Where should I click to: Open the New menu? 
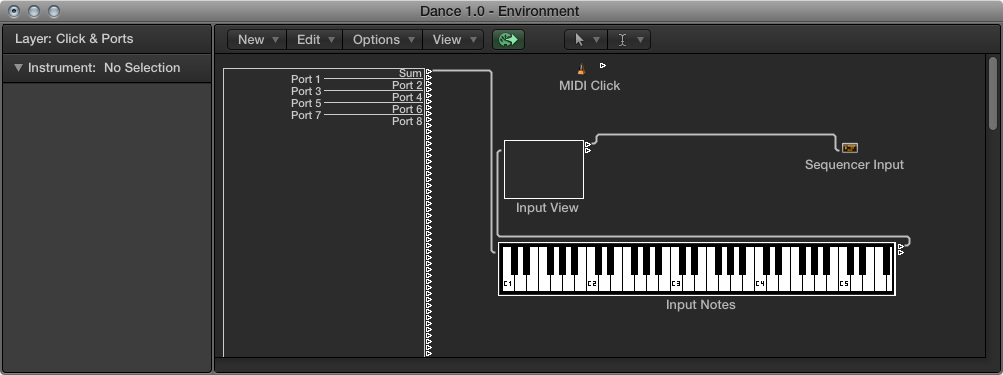tap(257, 40)
